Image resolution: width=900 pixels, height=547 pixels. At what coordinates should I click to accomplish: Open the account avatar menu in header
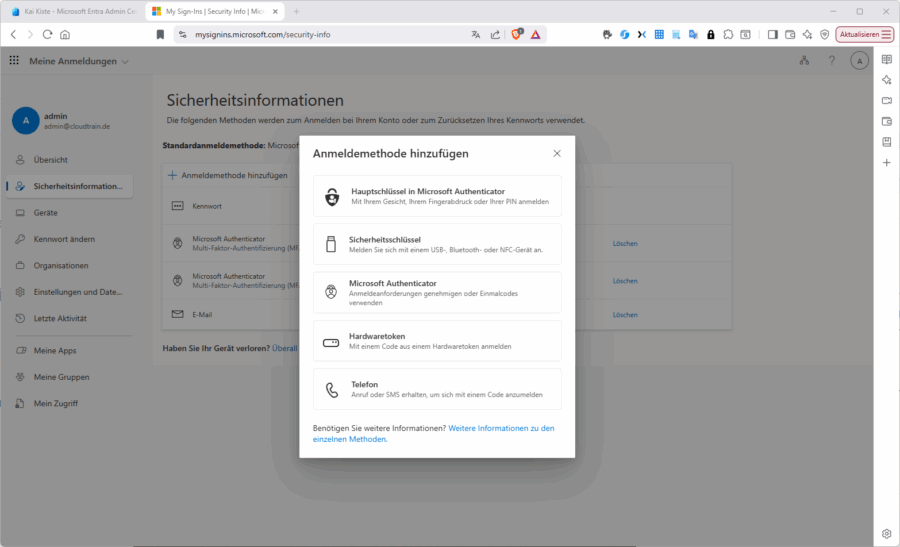859,61
